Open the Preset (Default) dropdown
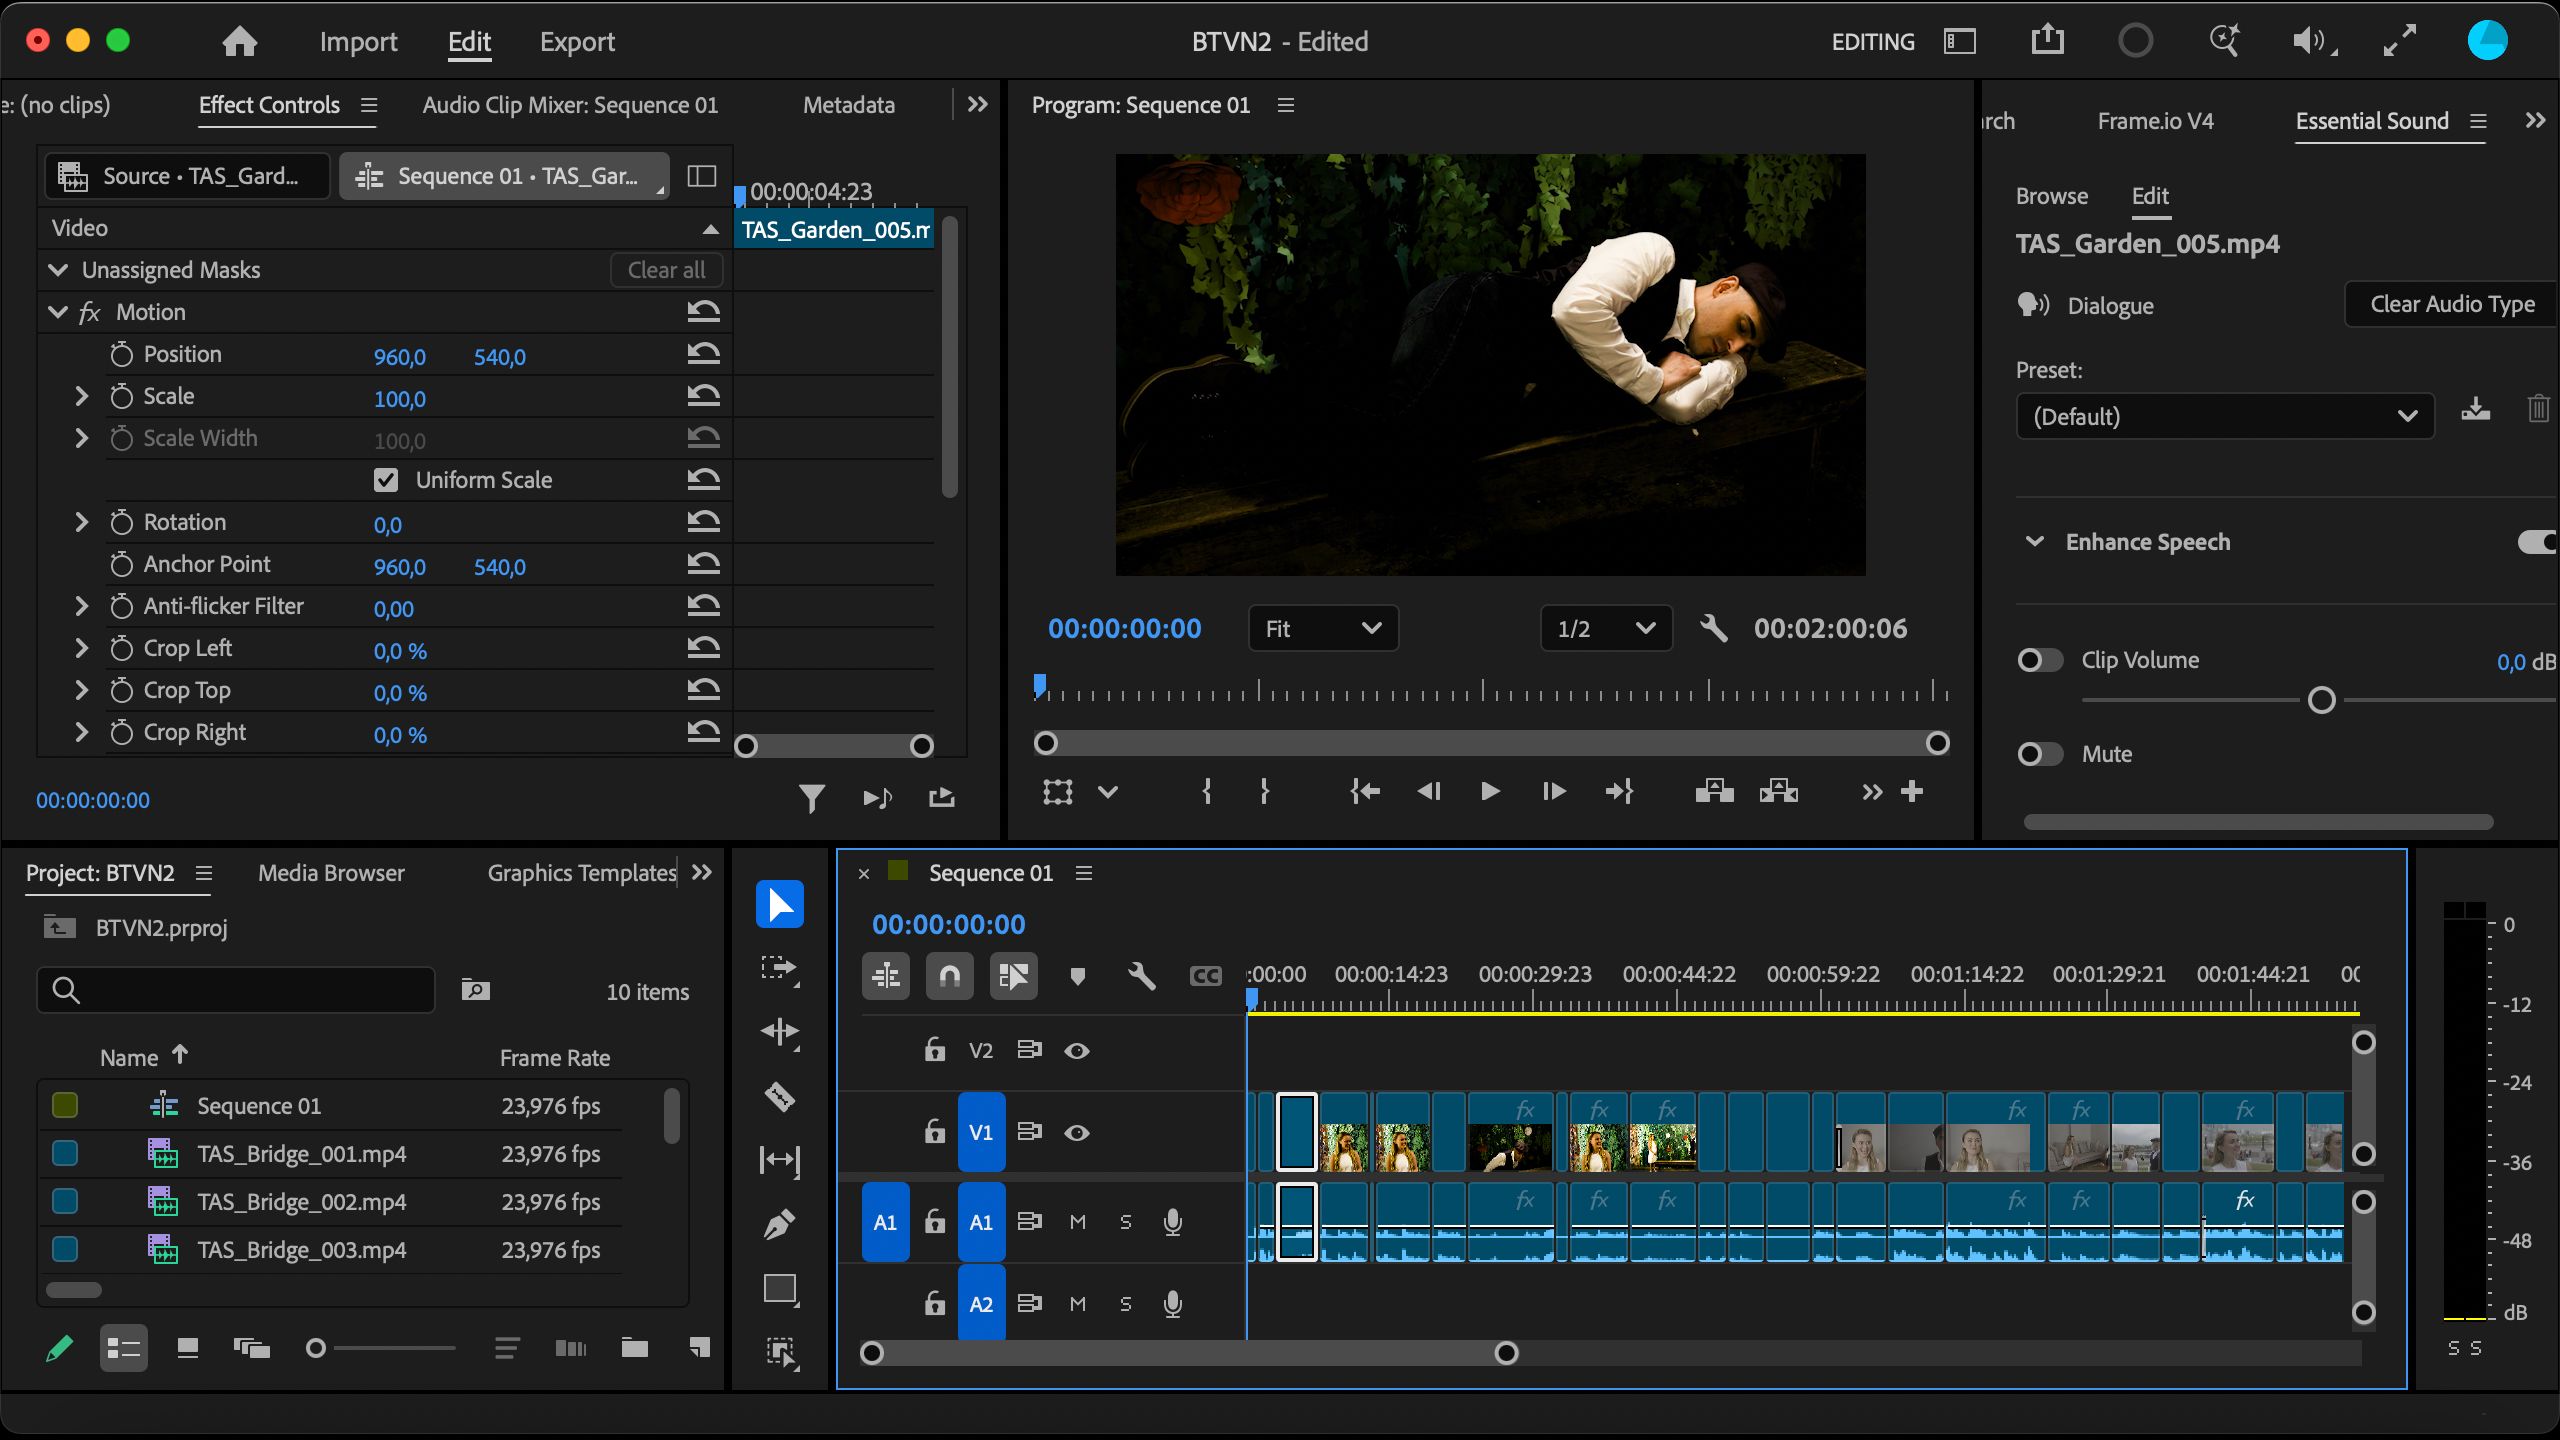 pos(2225,417)
